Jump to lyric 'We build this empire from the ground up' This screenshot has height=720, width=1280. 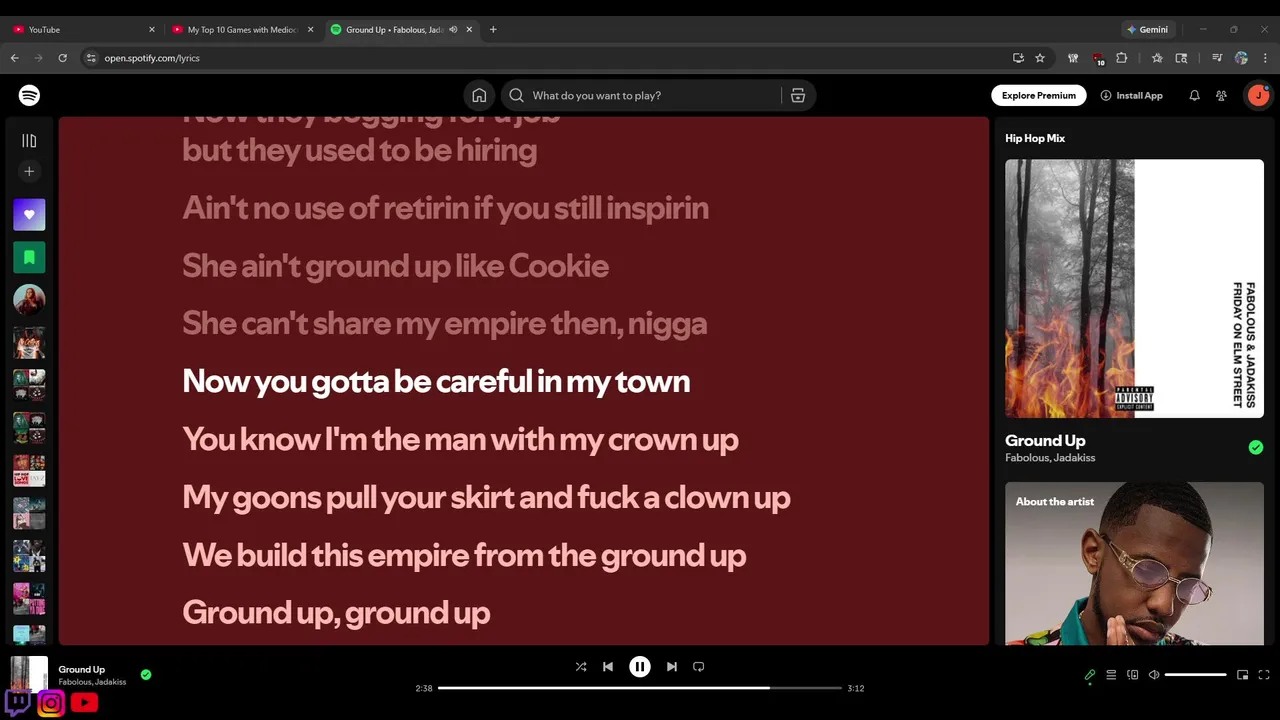coord(464,555)
